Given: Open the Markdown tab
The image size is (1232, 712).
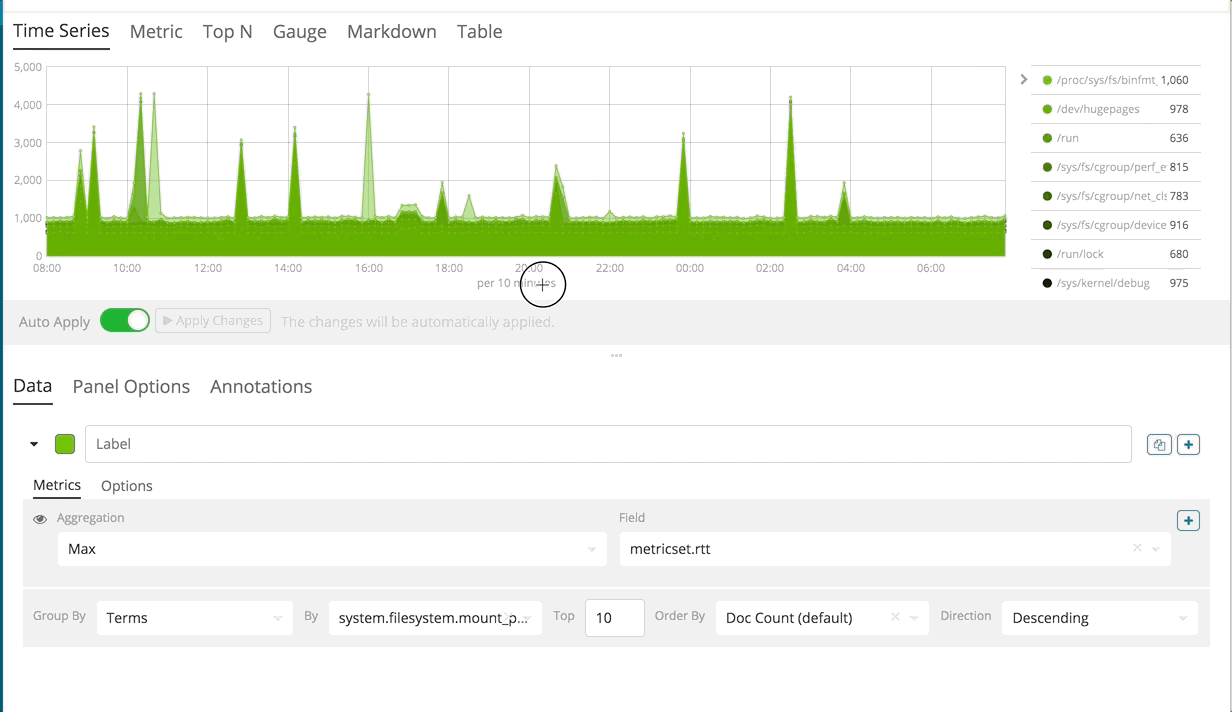Looking at the screenshot, I should click(392, 31).
